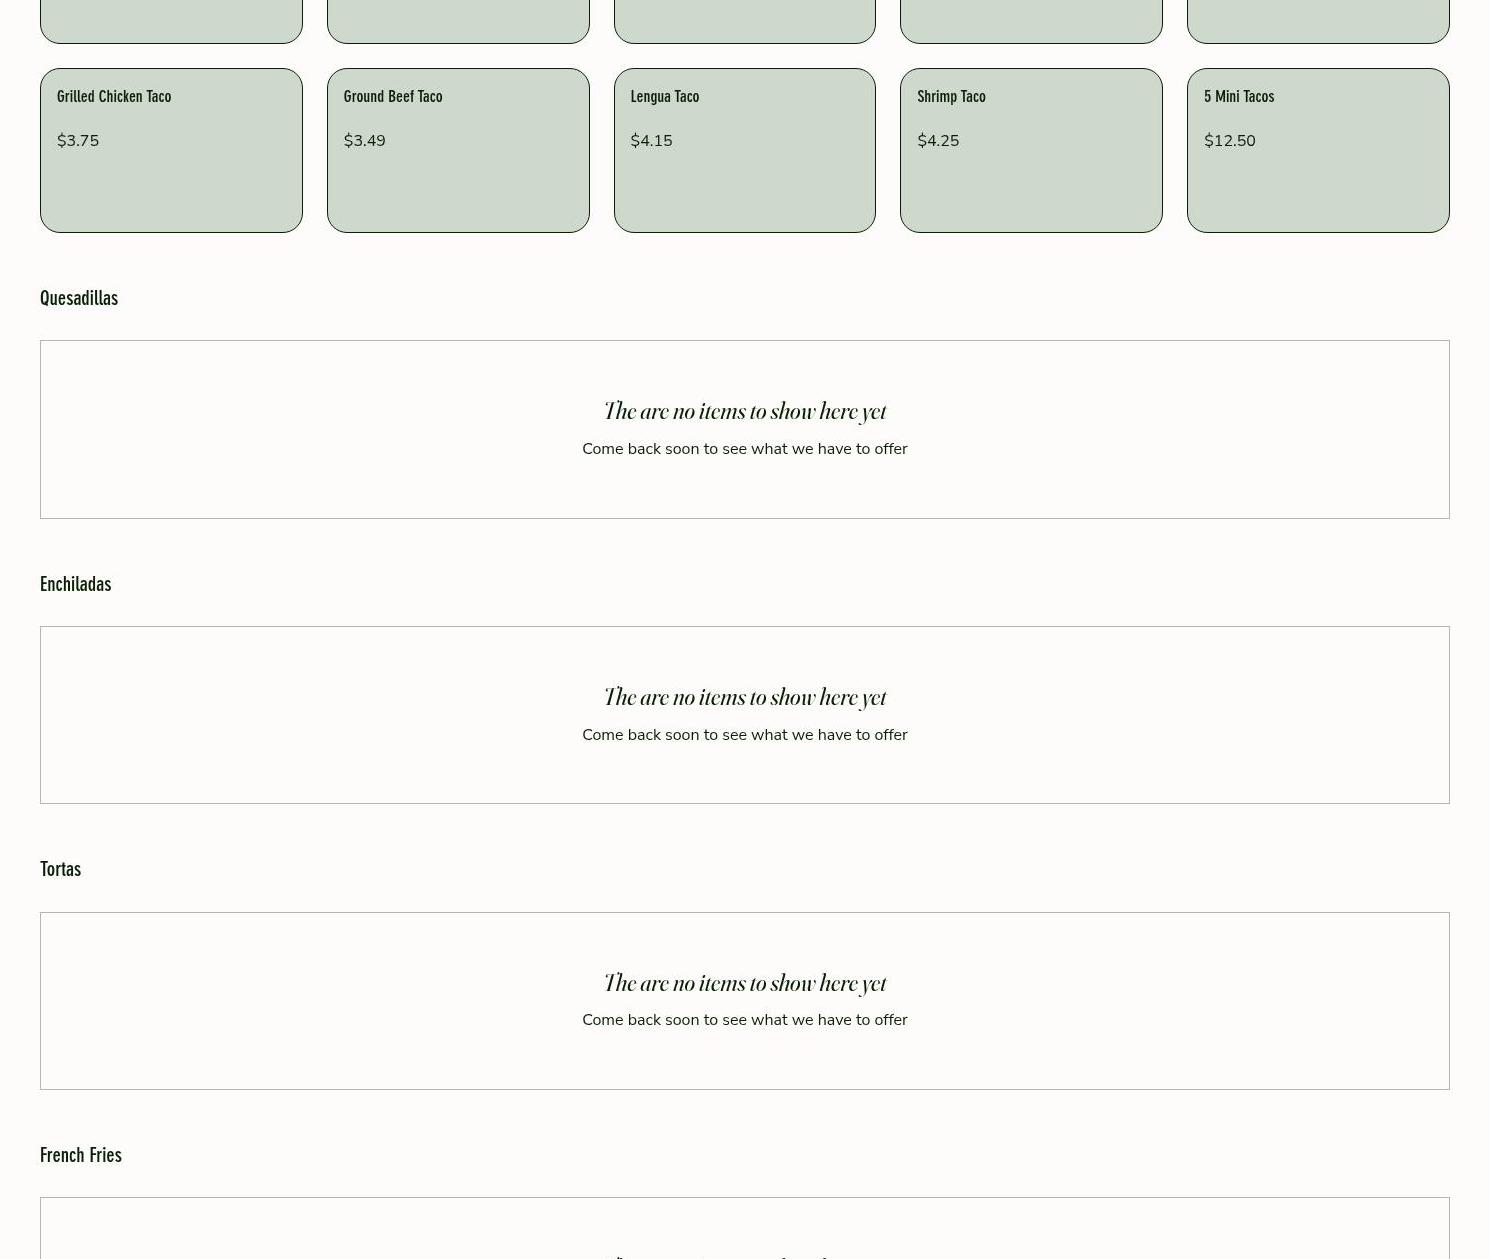1490x1259 pixels.
Task: Click 'Come back soon' text under Quesadillas
Action: 745,449
